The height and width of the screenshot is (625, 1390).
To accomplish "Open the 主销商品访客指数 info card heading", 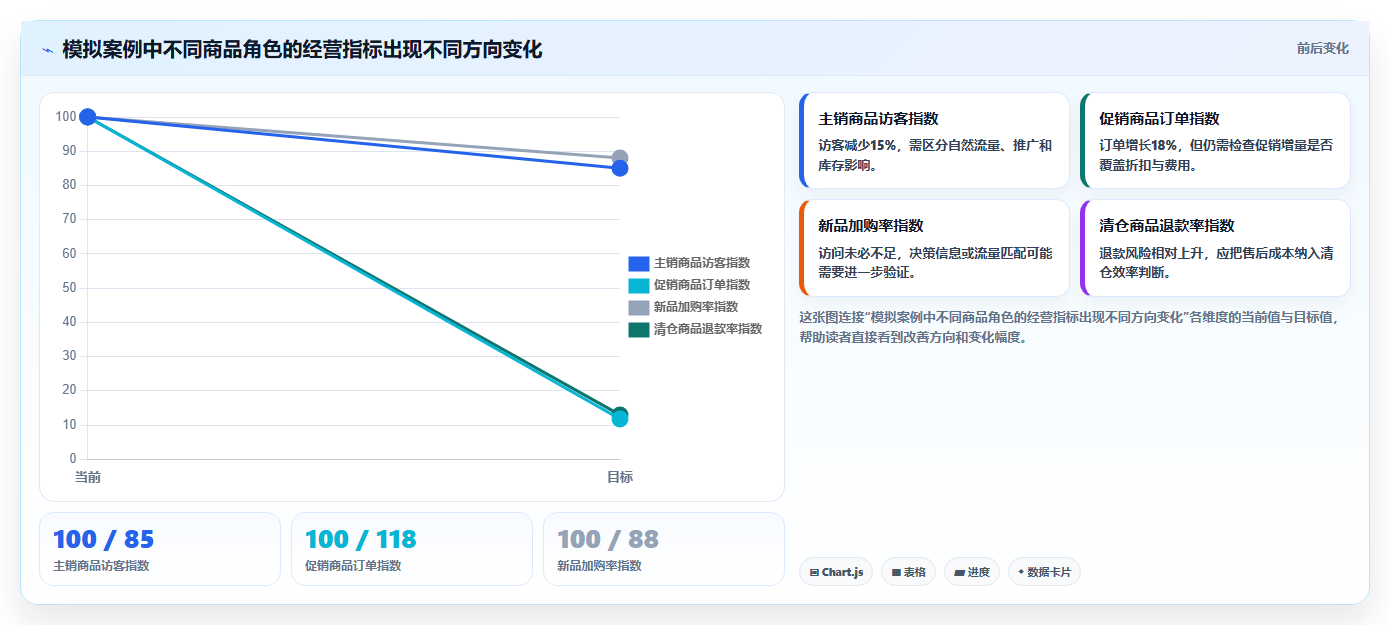I will click(878, 118).
